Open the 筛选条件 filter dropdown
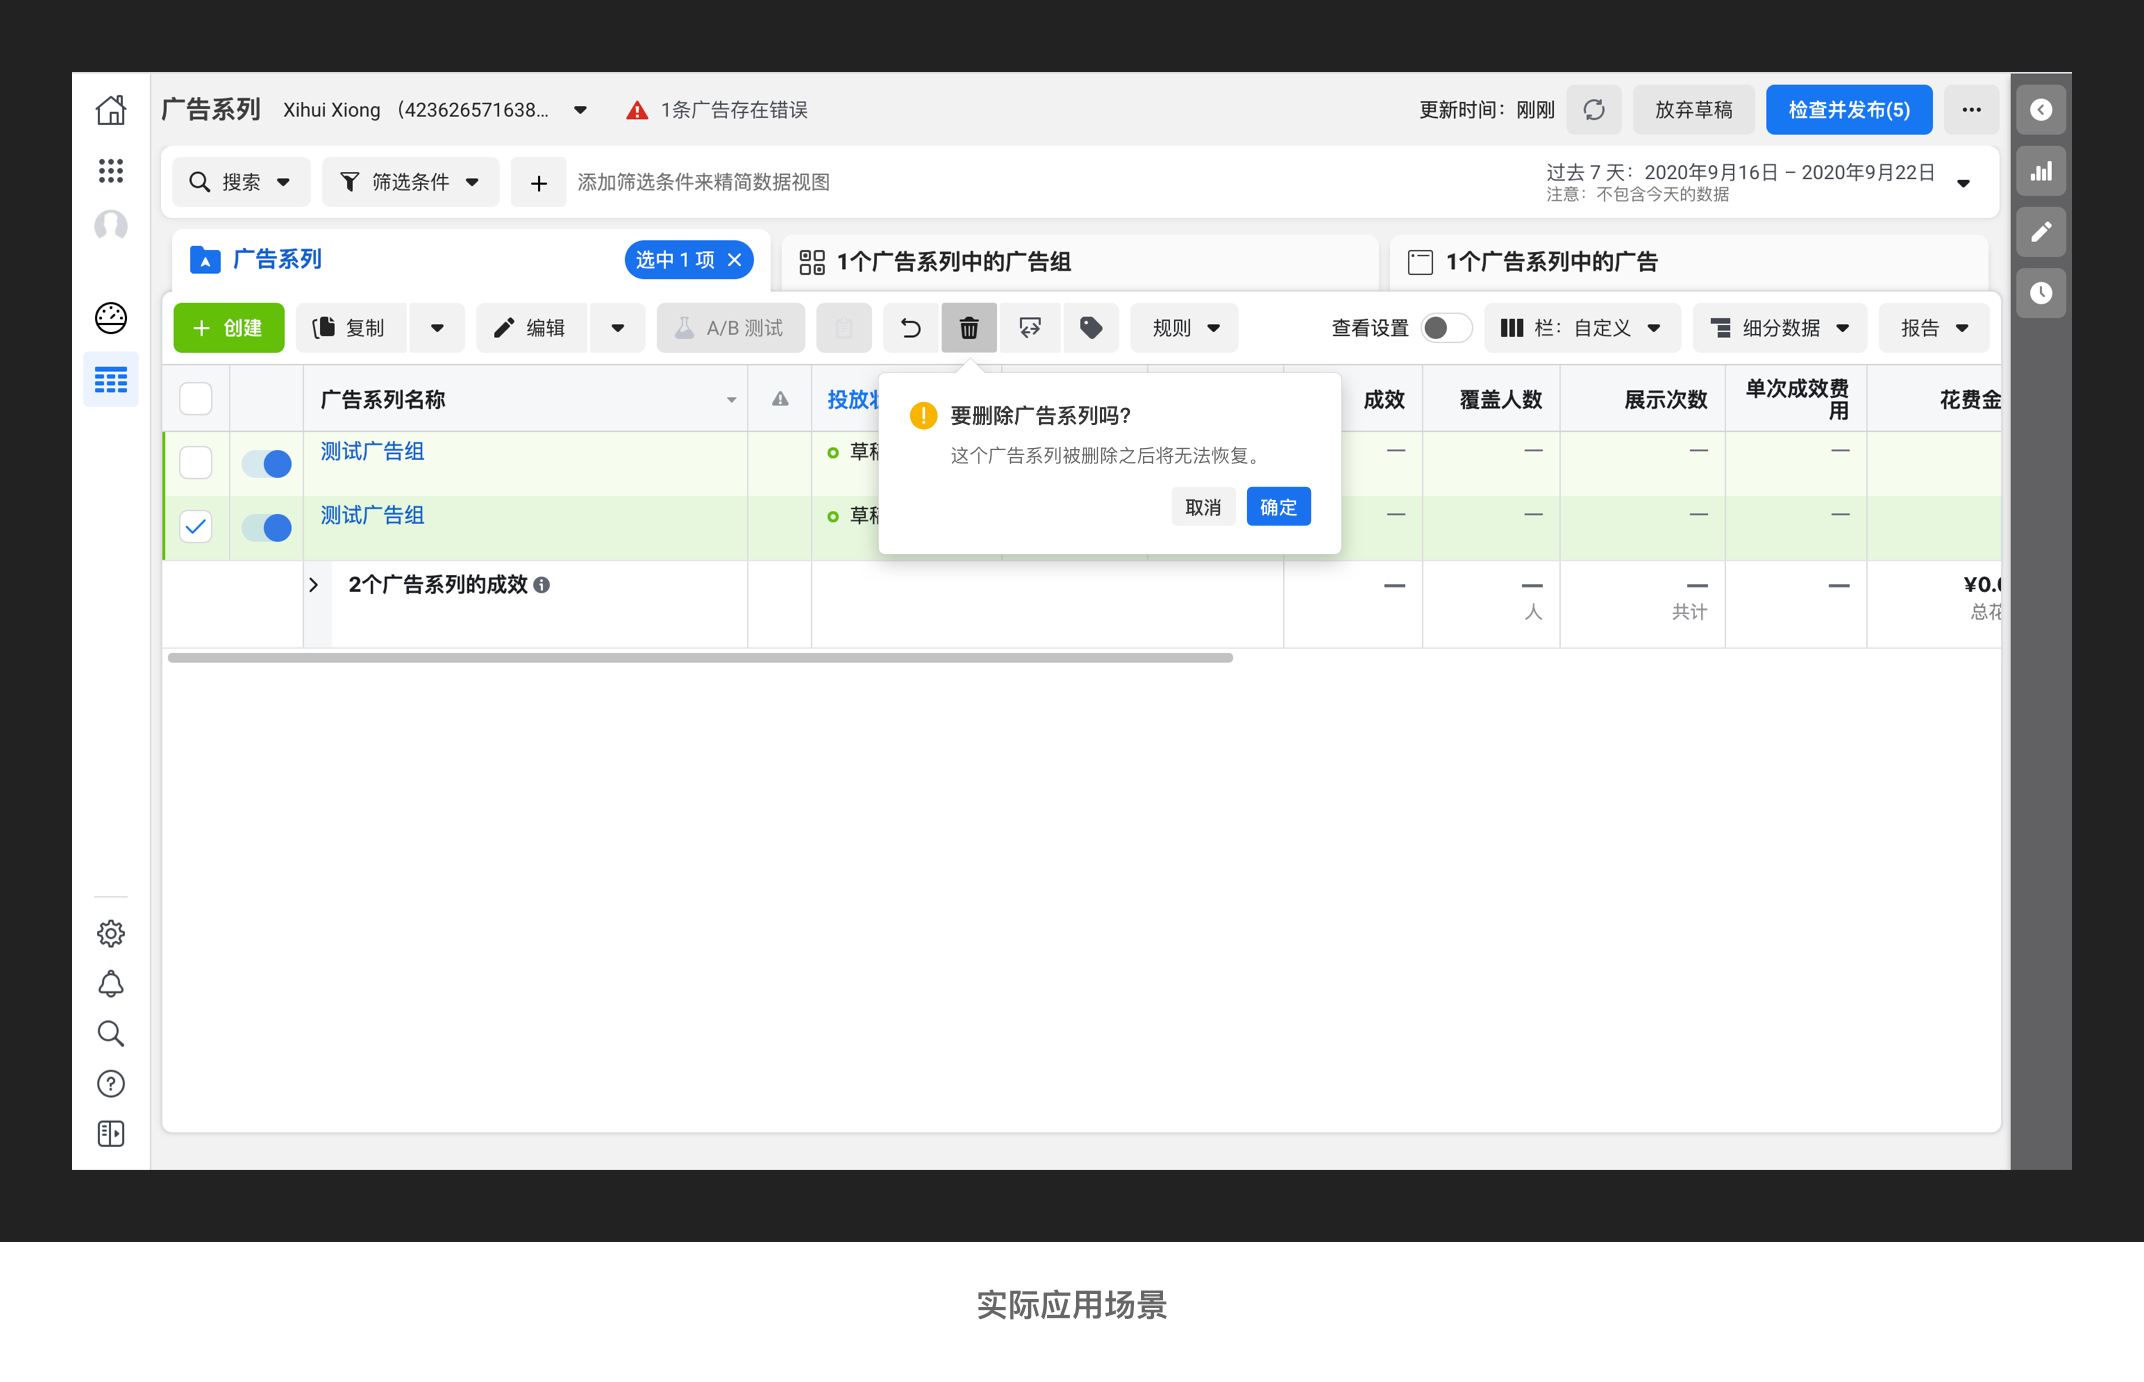The width and height of the screenshot is (2144, 1382). pyautogui.click(x=410, y=182)
